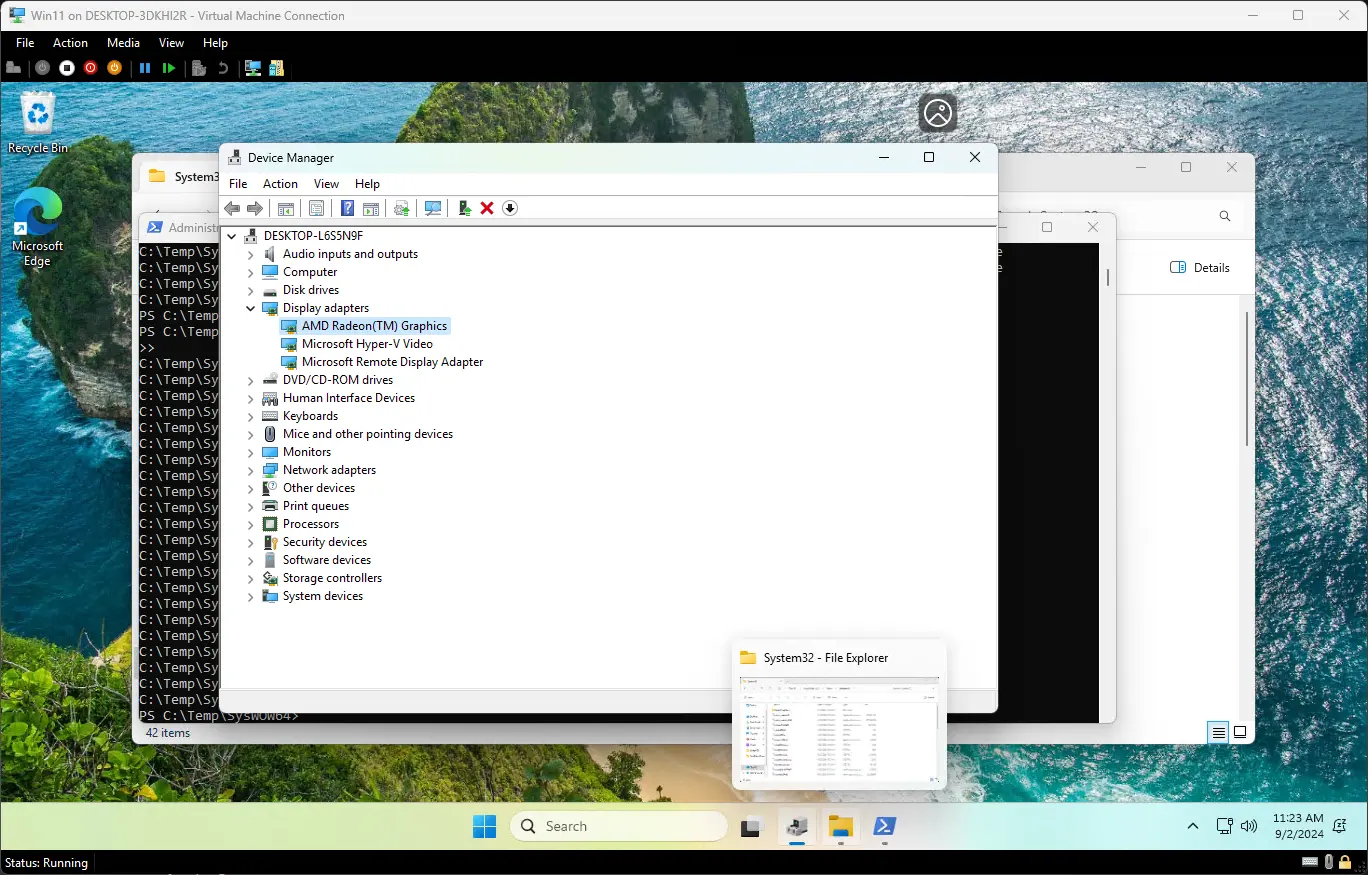Select AMD Radeon(TM) Graphics adapter

pyautogui.click(x=375, y=326)
